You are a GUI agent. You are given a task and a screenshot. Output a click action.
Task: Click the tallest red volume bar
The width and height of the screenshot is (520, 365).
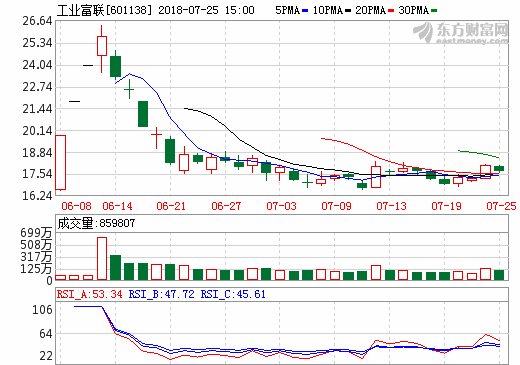[102, 259]
